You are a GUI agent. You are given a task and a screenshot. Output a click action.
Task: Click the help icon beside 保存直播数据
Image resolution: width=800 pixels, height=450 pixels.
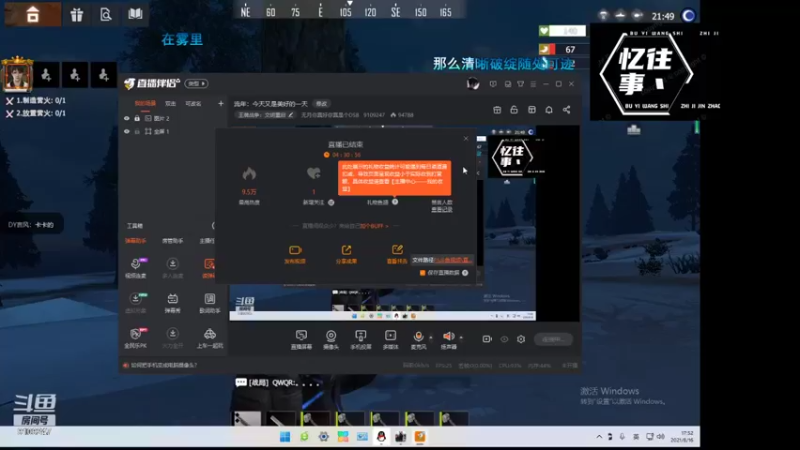pyautogui.click(x=465, y=273)
